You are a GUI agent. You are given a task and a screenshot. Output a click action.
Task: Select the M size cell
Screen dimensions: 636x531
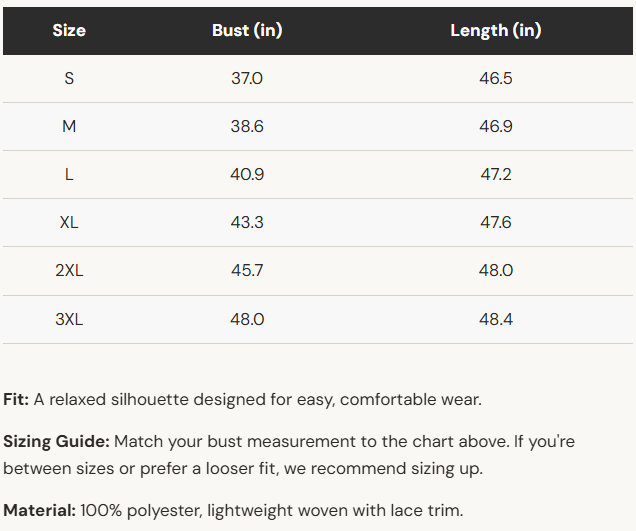pyautogui.click(x=69, y=126)
